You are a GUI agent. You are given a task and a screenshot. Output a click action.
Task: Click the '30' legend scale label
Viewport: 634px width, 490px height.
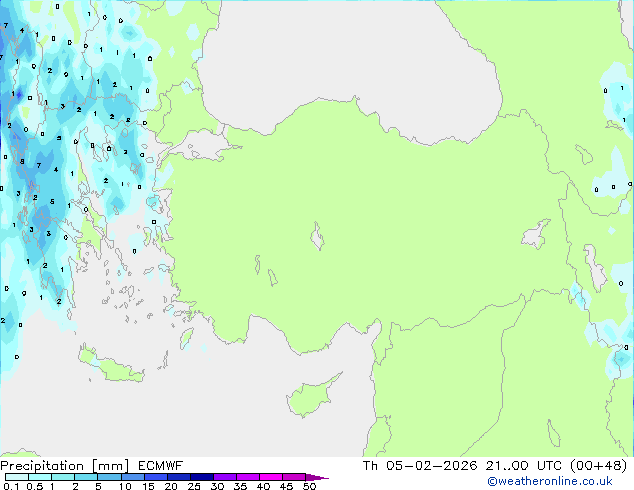217,486
